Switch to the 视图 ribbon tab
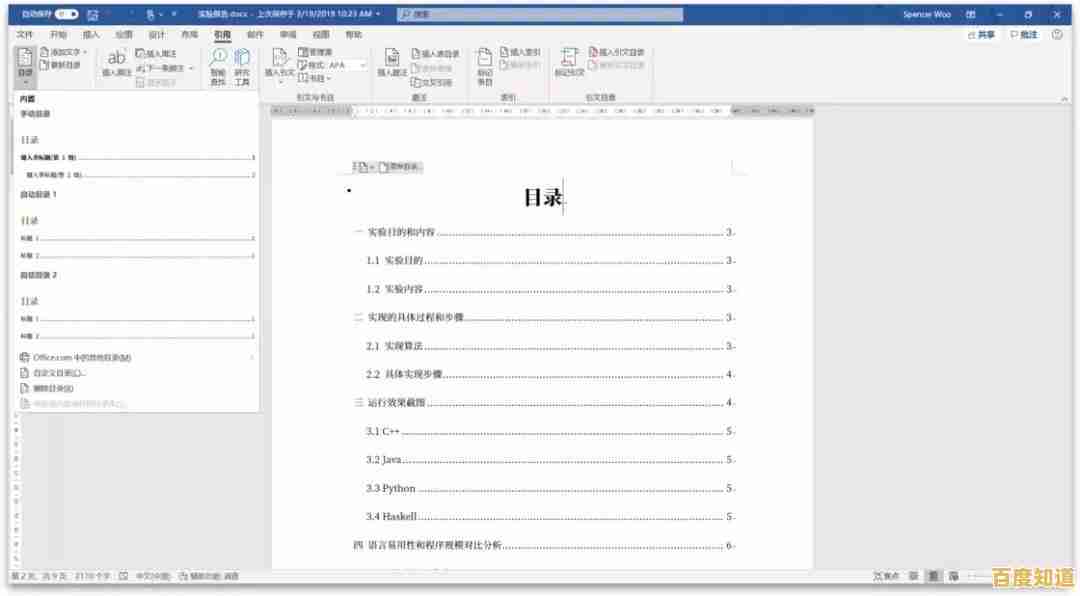 (320, 34)
